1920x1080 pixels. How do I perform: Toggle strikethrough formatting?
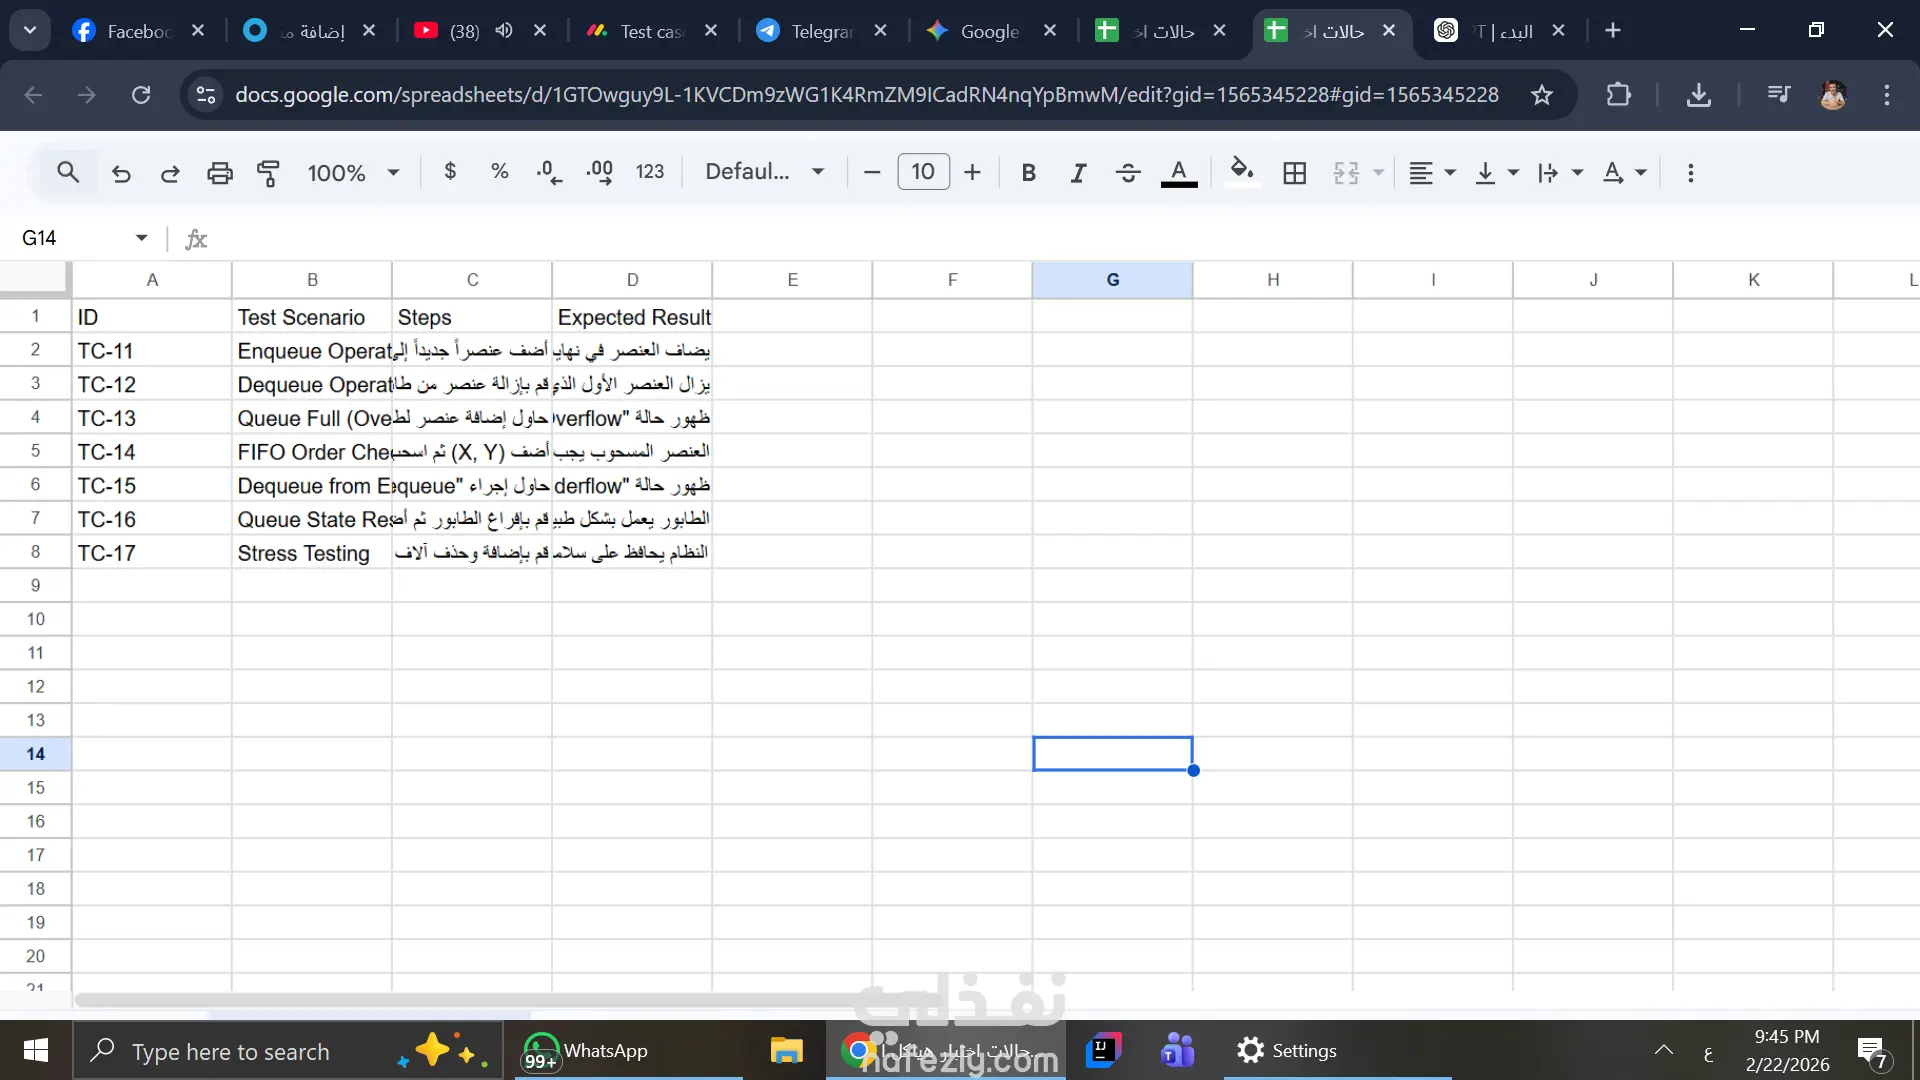(x=1128, y=173)
